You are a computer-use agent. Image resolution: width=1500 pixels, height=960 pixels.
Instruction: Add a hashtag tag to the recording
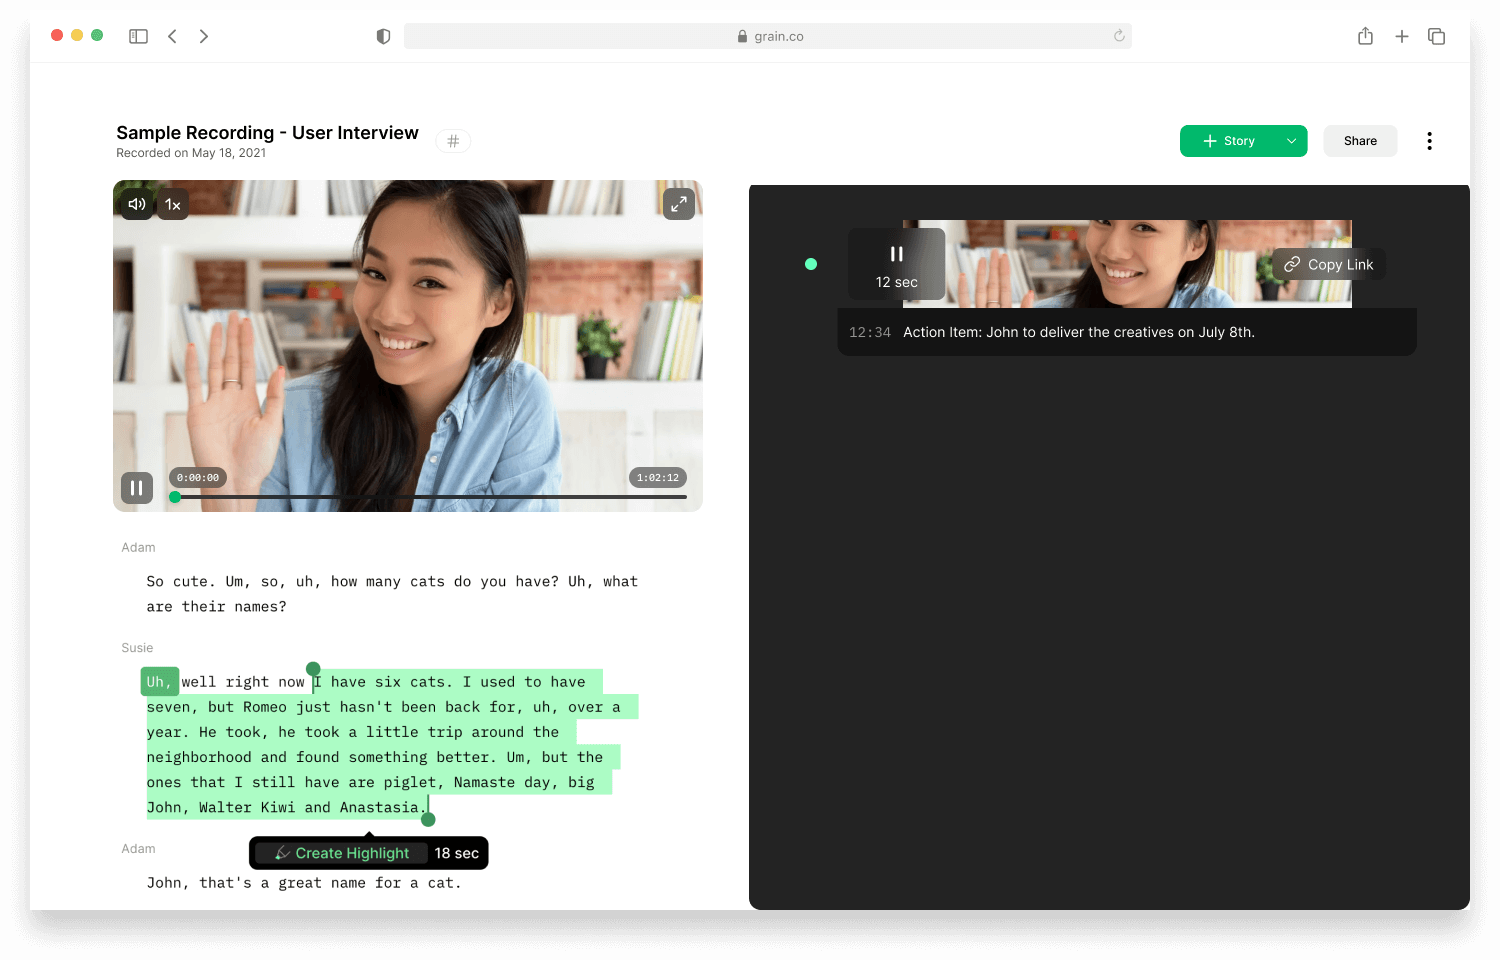click(x=452, y=140)
